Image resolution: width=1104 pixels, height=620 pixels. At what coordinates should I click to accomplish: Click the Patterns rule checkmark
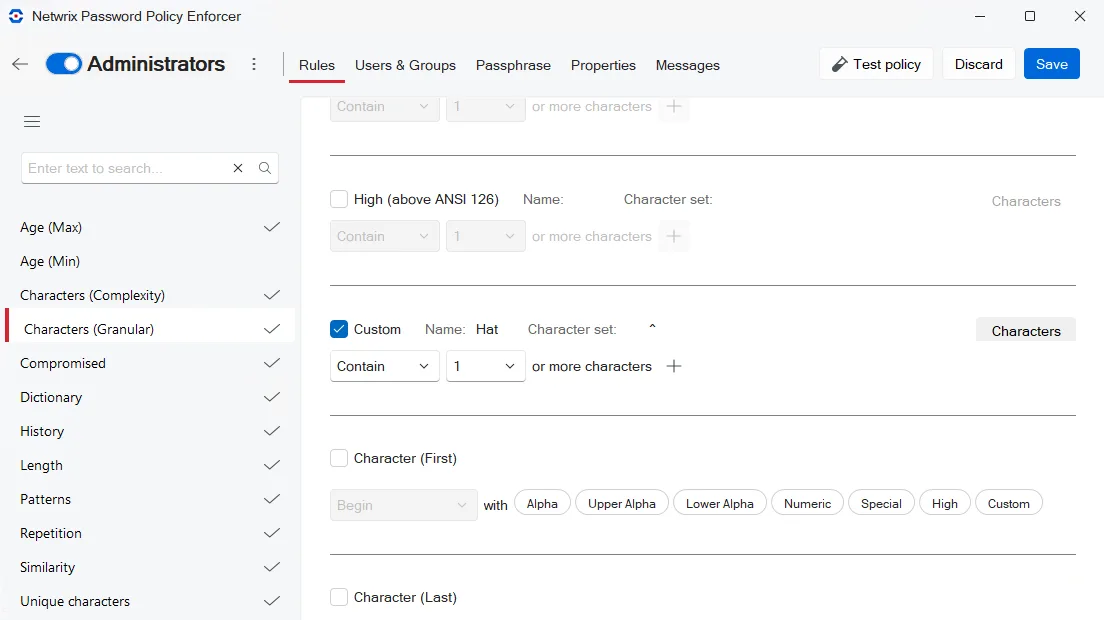pyautogui.click(x=272, y=499)
